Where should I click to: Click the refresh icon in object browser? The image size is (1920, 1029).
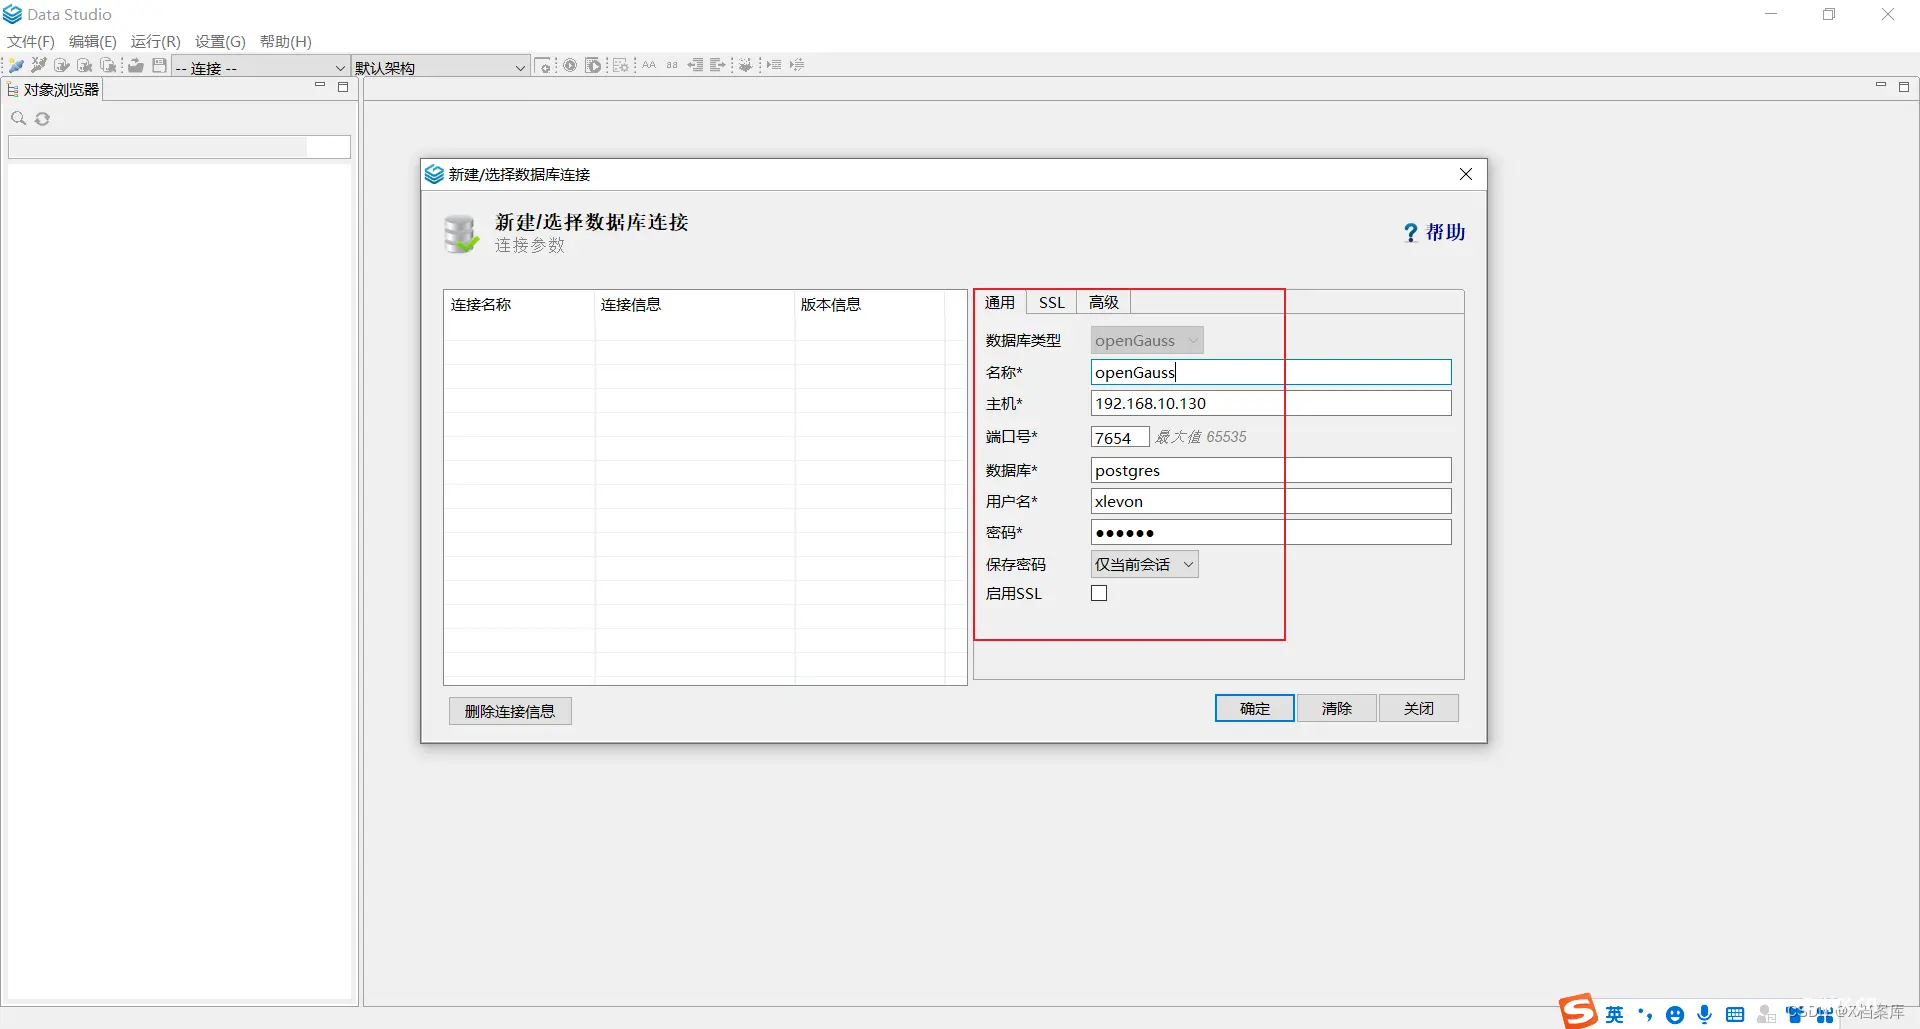(42, 119)
